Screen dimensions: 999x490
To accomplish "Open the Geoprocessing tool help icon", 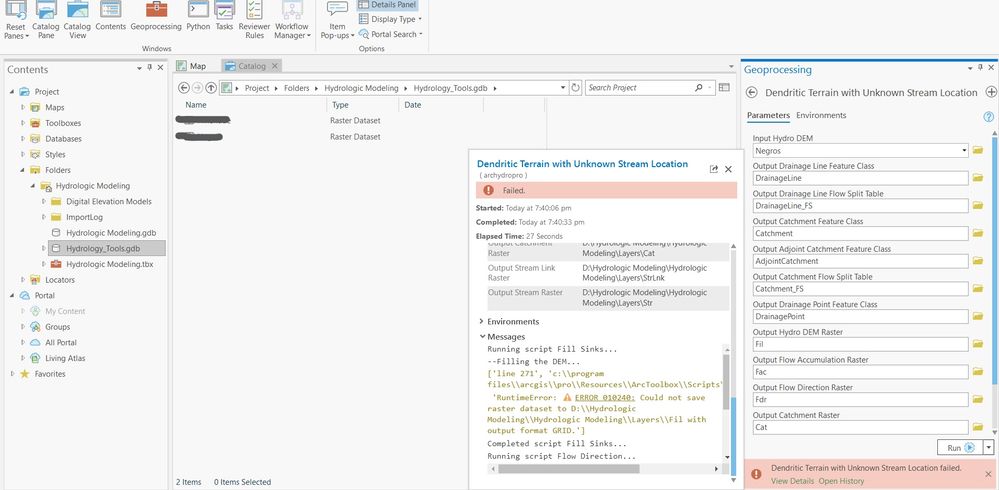I will [989, 117].
